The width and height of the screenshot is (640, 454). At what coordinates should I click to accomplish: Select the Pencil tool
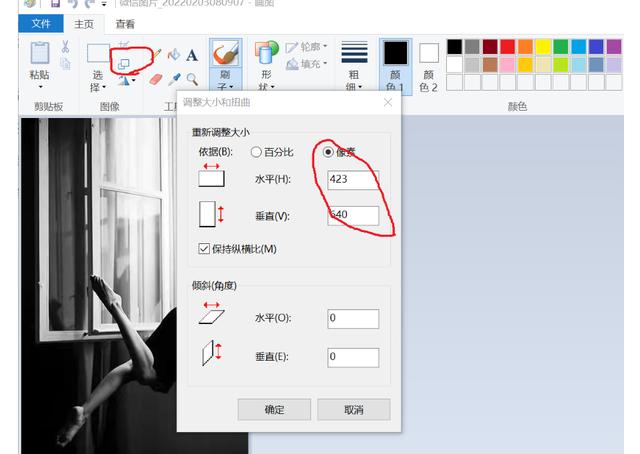click(156, 55)
